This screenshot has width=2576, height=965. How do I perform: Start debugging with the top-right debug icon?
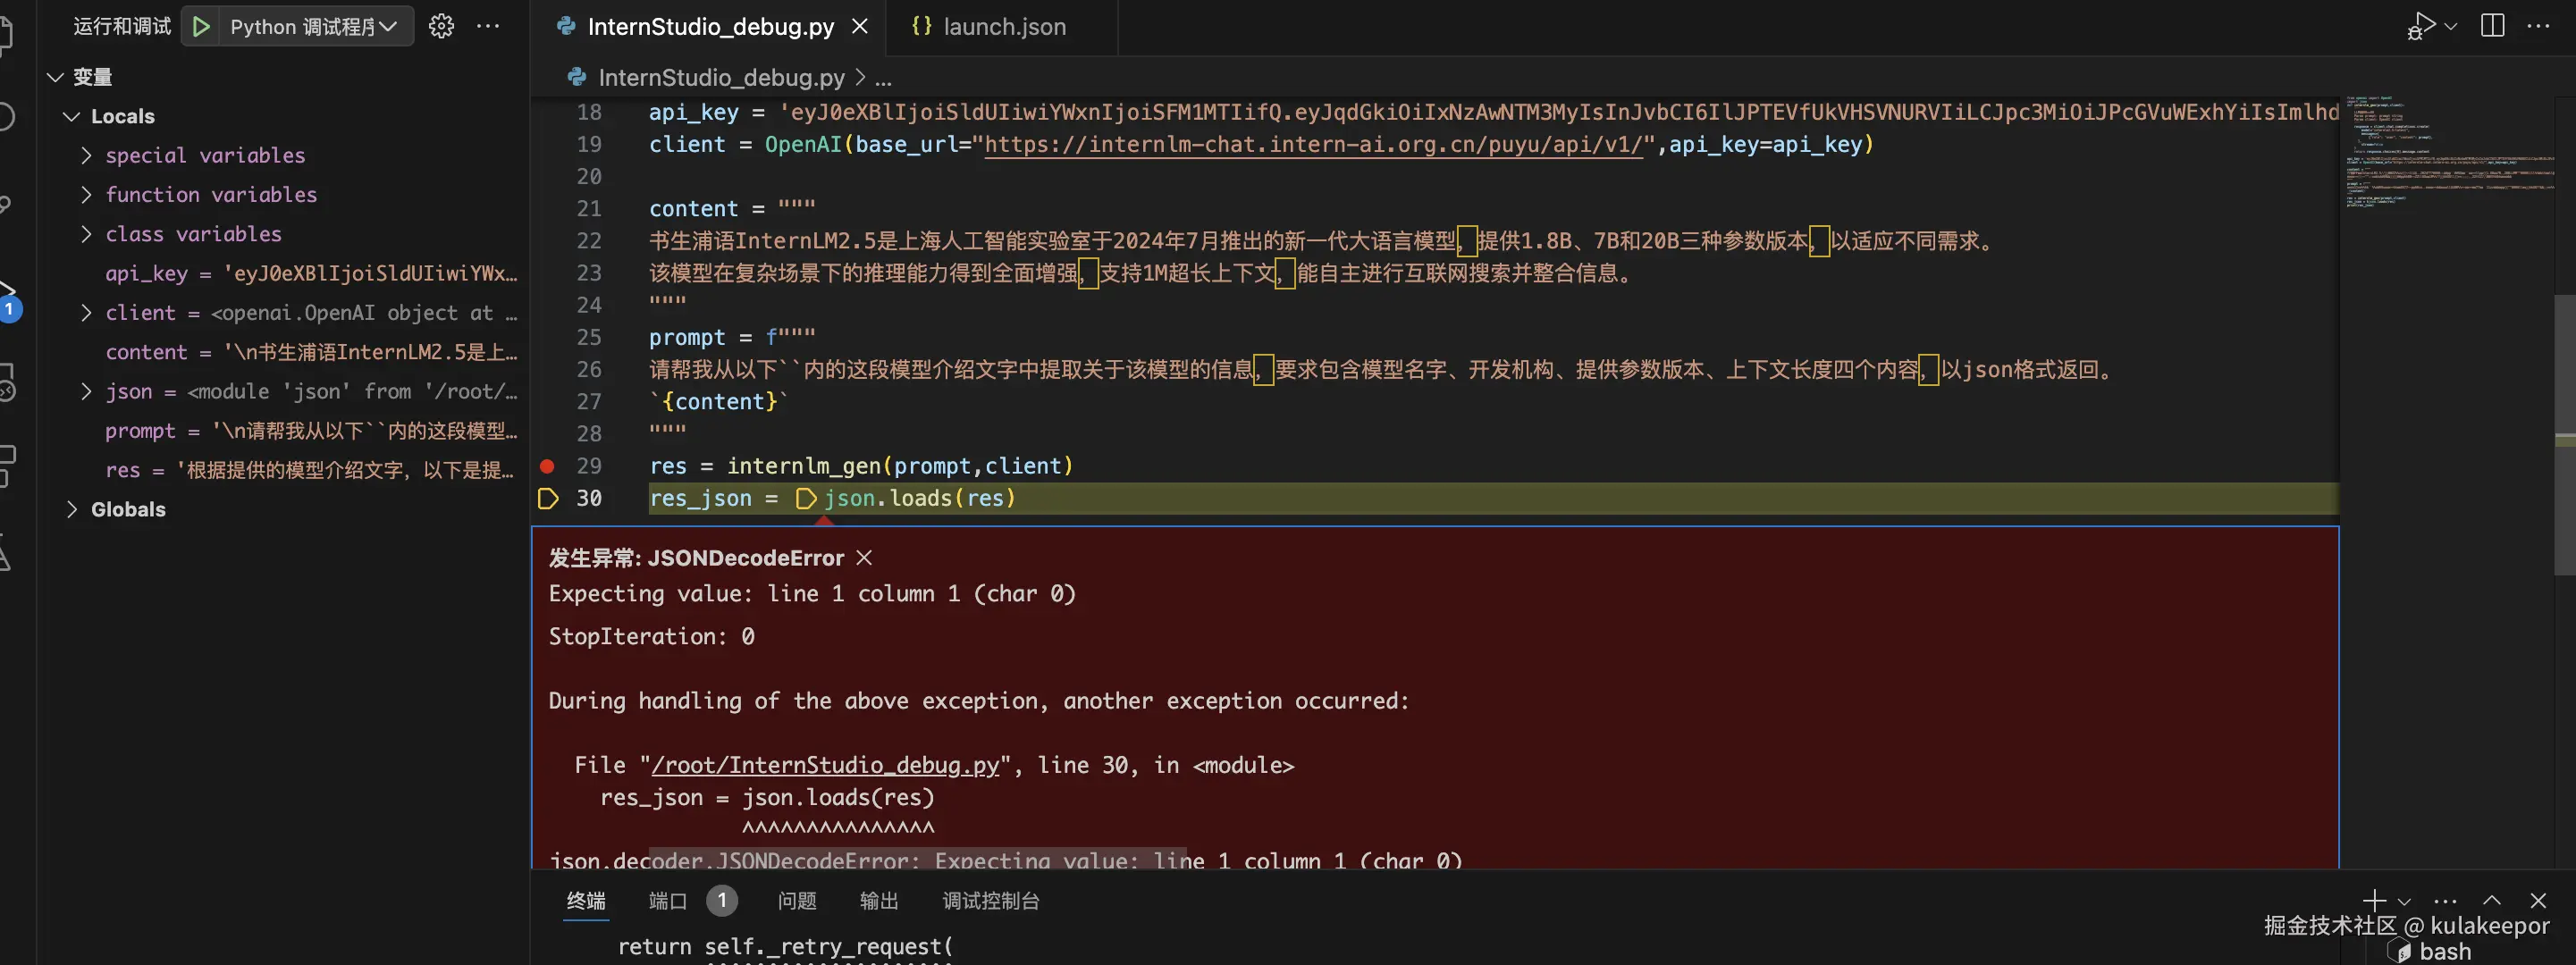click(x=2421, y=25)
